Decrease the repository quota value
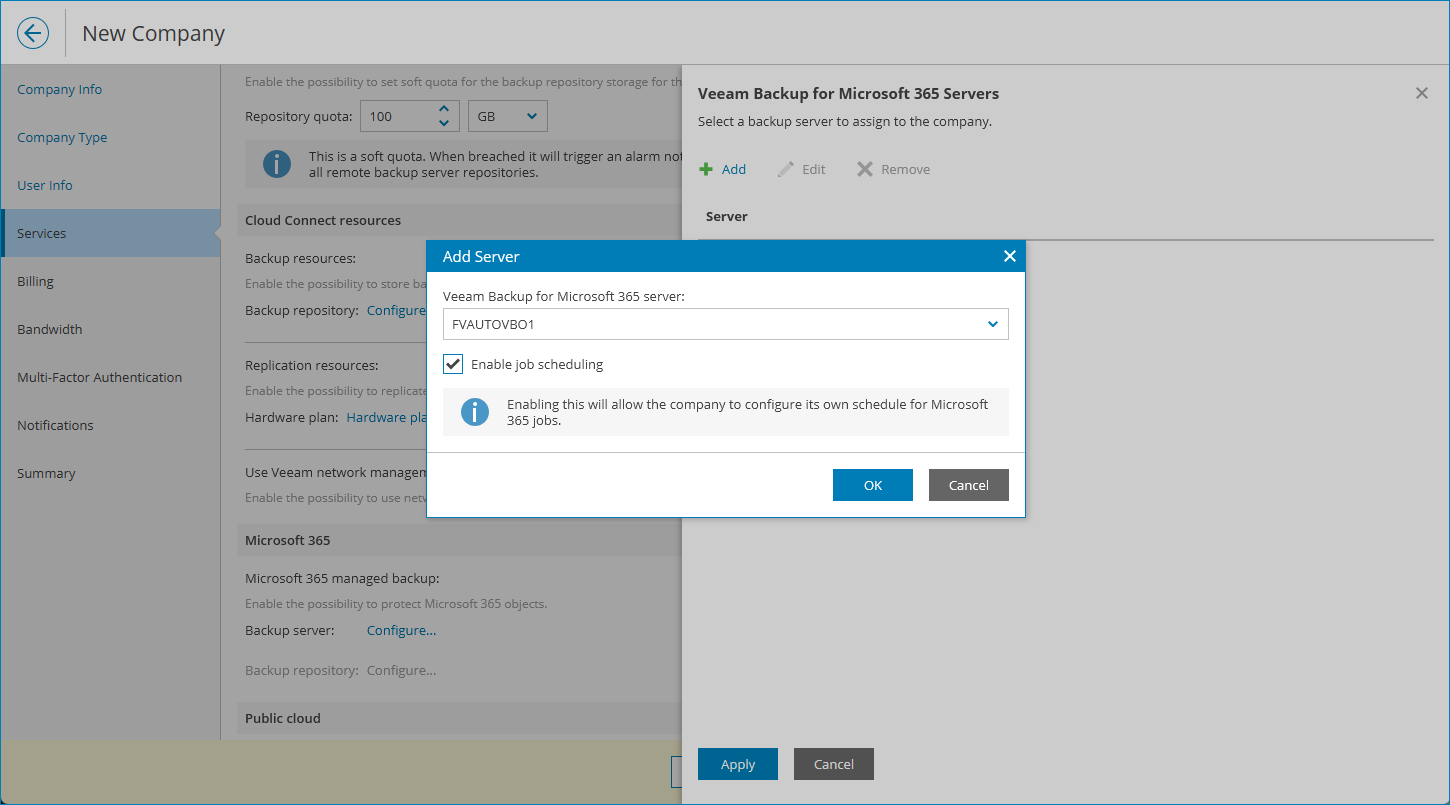 pos(444,123)
